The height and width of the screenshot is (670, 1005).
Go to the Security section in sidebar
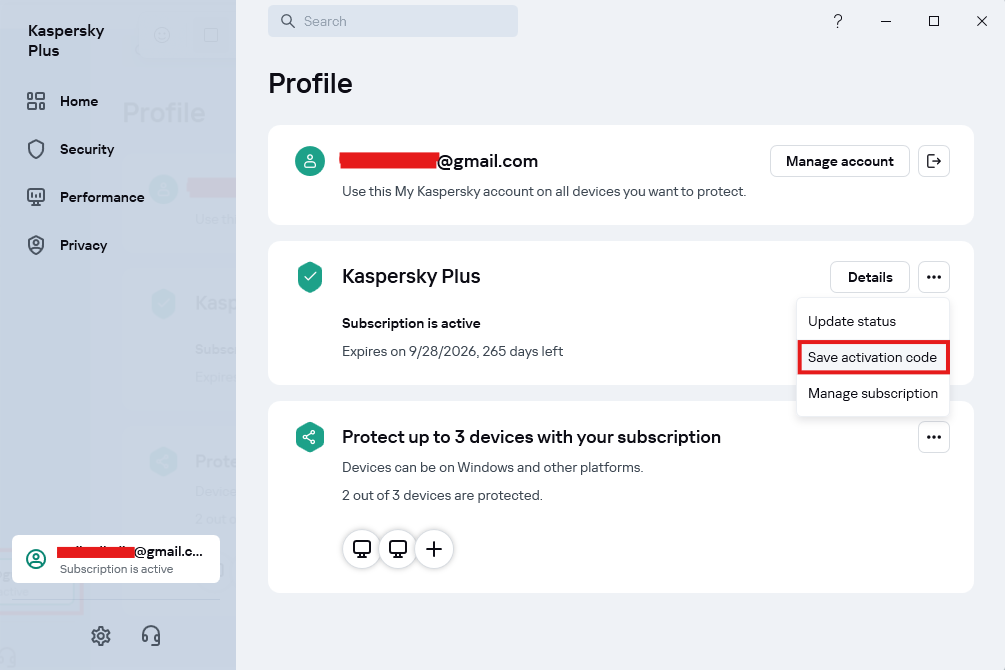tap(86, 149)
